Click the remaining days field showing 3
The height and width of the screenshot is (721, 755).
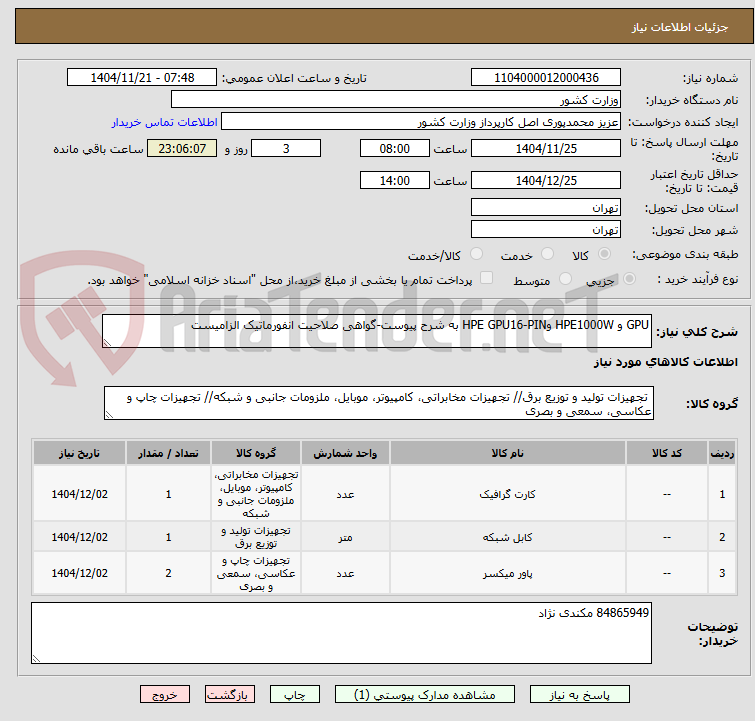pyautogui.click(x=286, y=148)
